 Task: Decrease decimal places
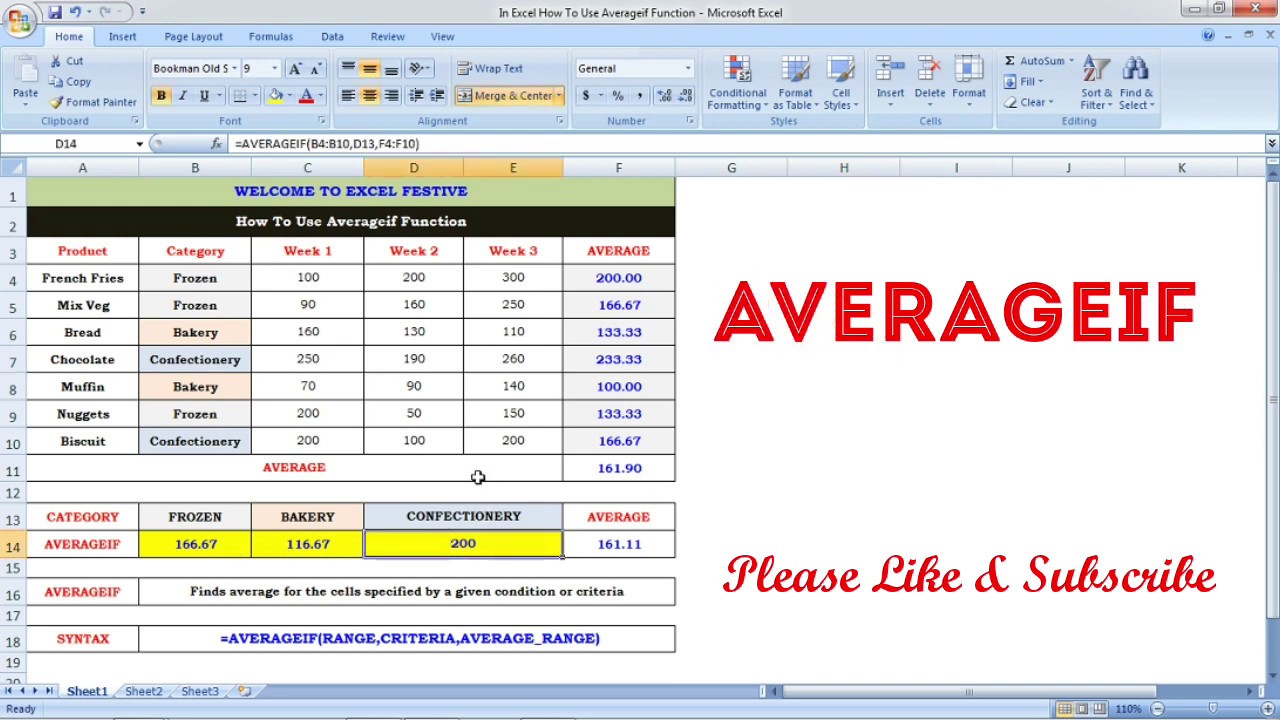(686, 96)
